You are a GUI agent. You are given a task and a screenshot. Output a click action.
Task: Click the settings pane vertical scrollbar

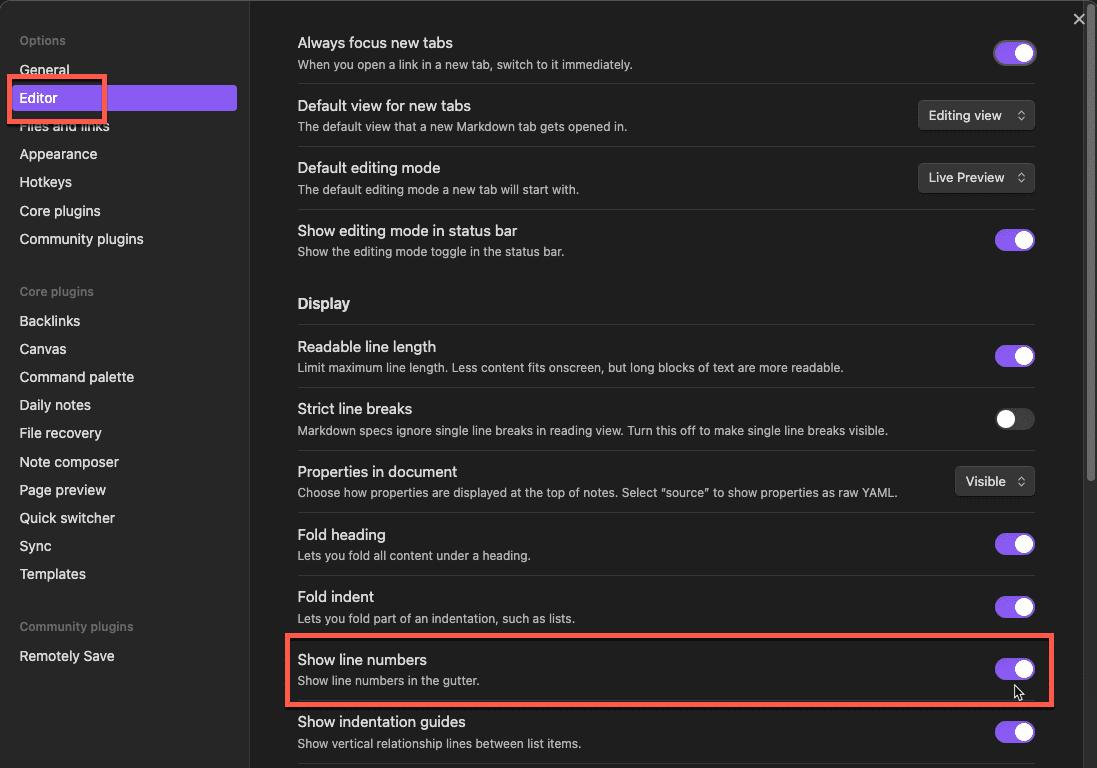pyautogui.click(x=1090, y=250)
